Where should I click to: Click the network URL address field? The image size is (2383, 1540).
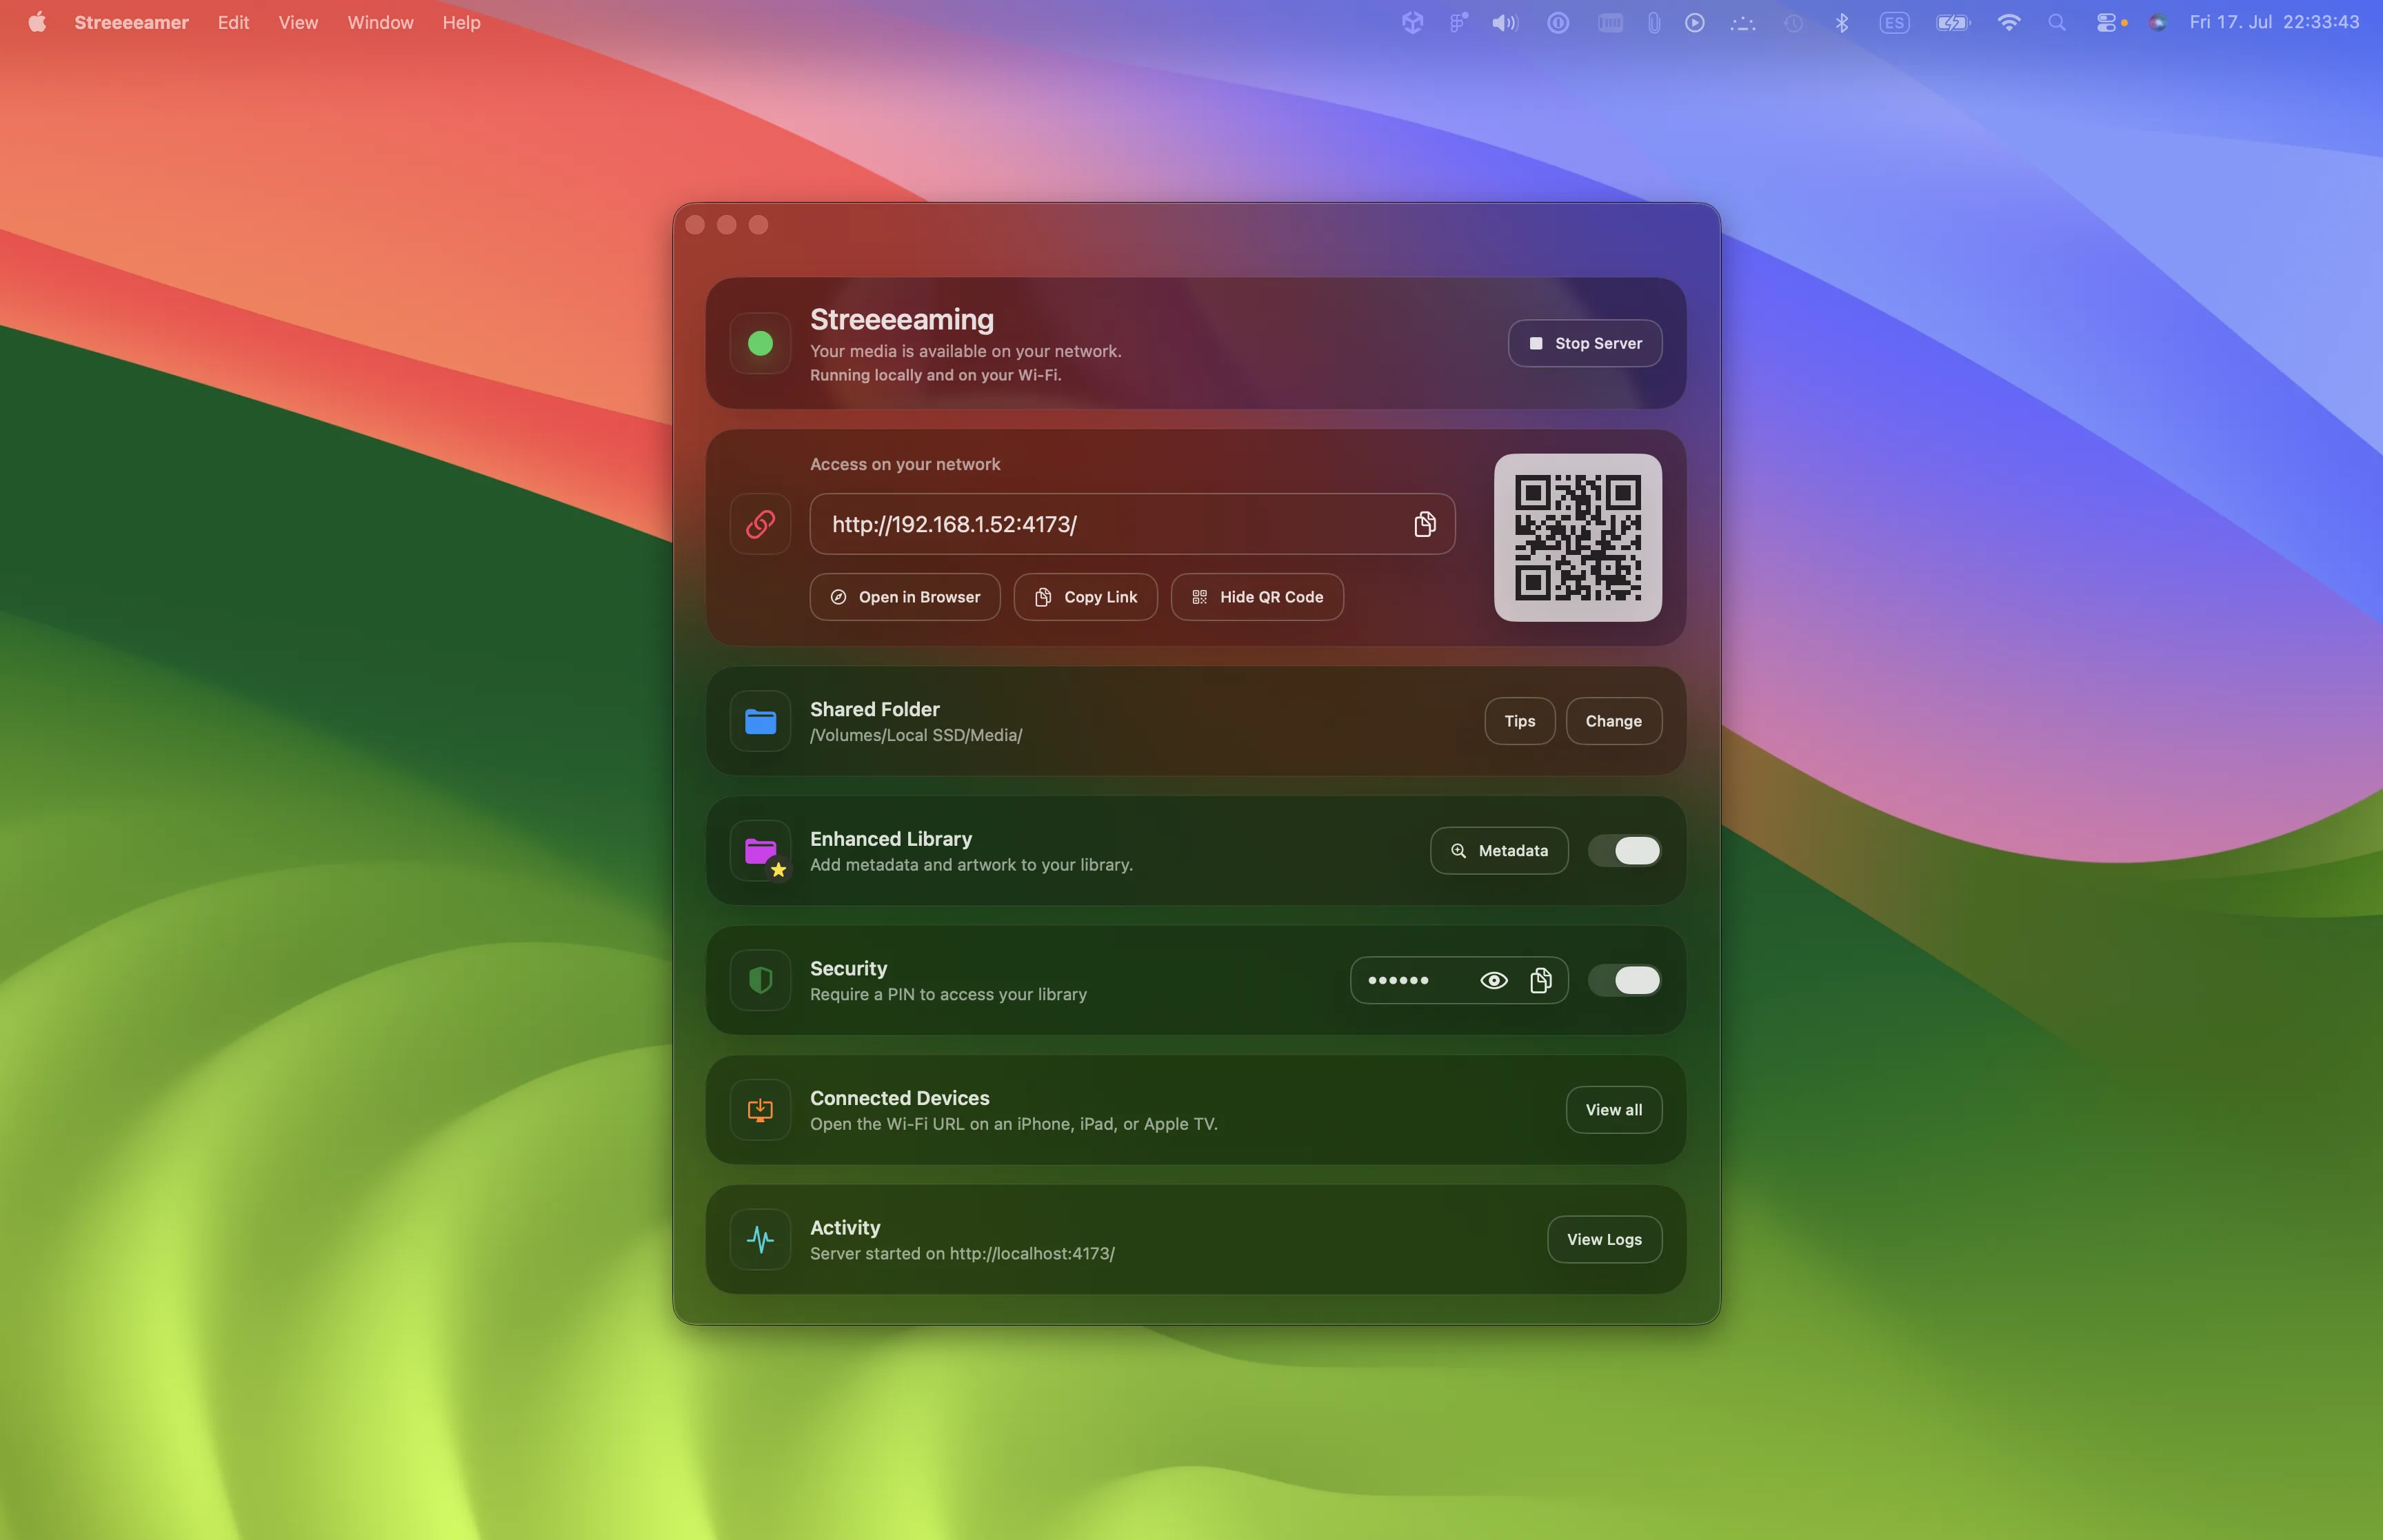coord(1132,524)
